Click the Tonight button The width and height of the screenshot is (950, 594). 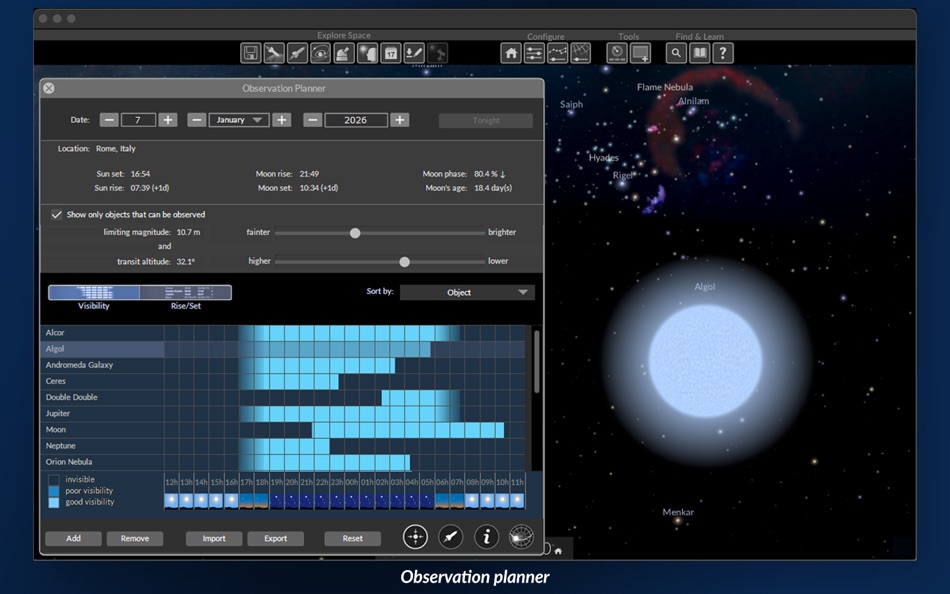click(x=486, y=121)
